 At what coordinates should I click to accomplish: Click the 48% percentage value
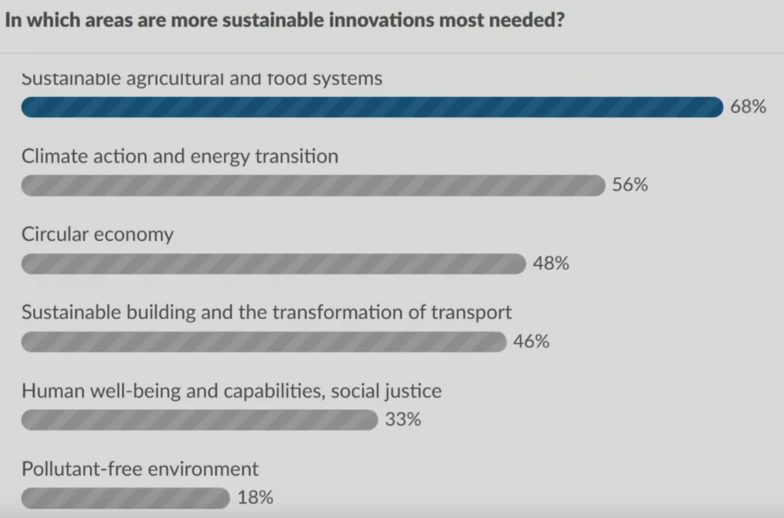tap(551, 263)
